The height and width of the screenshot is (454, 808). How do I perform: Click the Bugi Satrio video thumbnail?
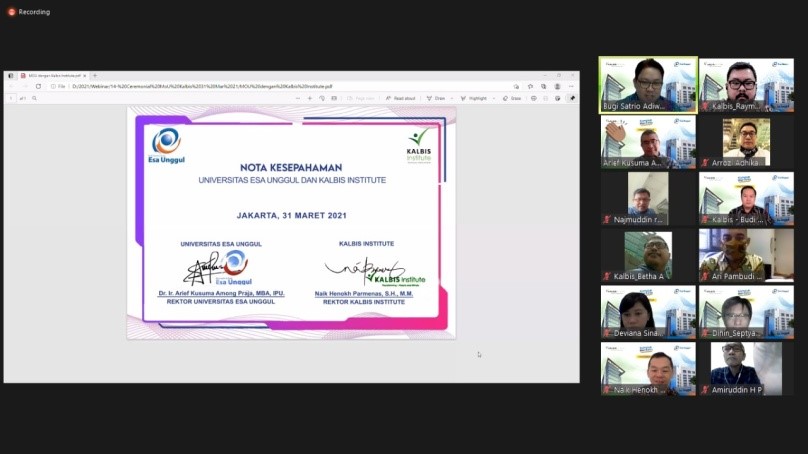pos(648,85)
